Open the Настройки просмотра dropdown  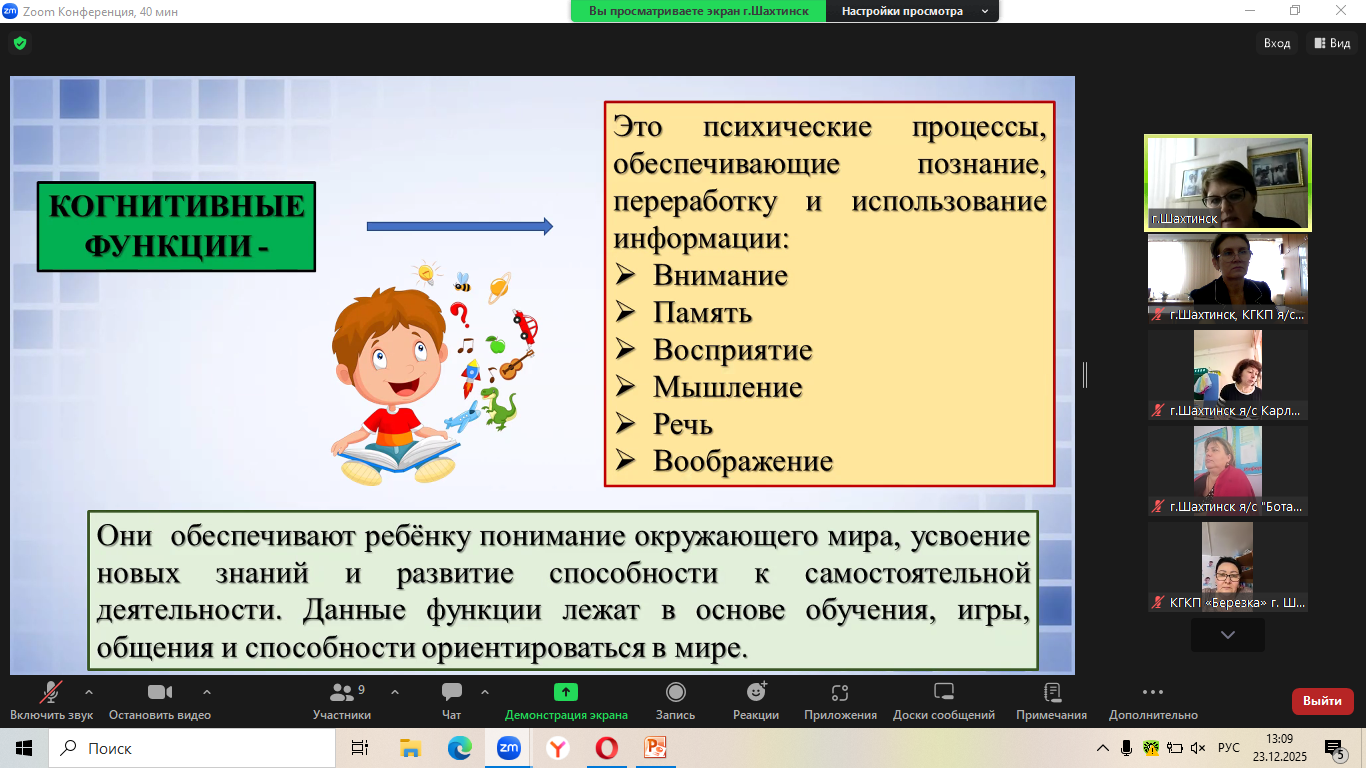(913, 11)
